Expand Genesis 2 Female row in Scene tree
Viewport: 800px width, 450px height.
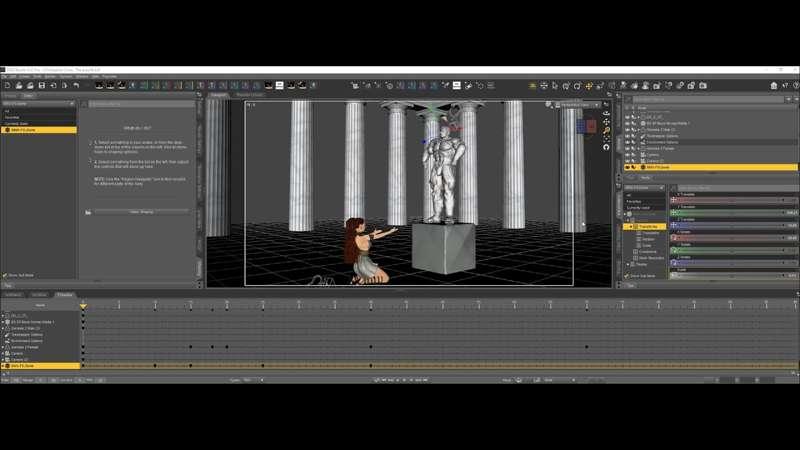point(638,148)
